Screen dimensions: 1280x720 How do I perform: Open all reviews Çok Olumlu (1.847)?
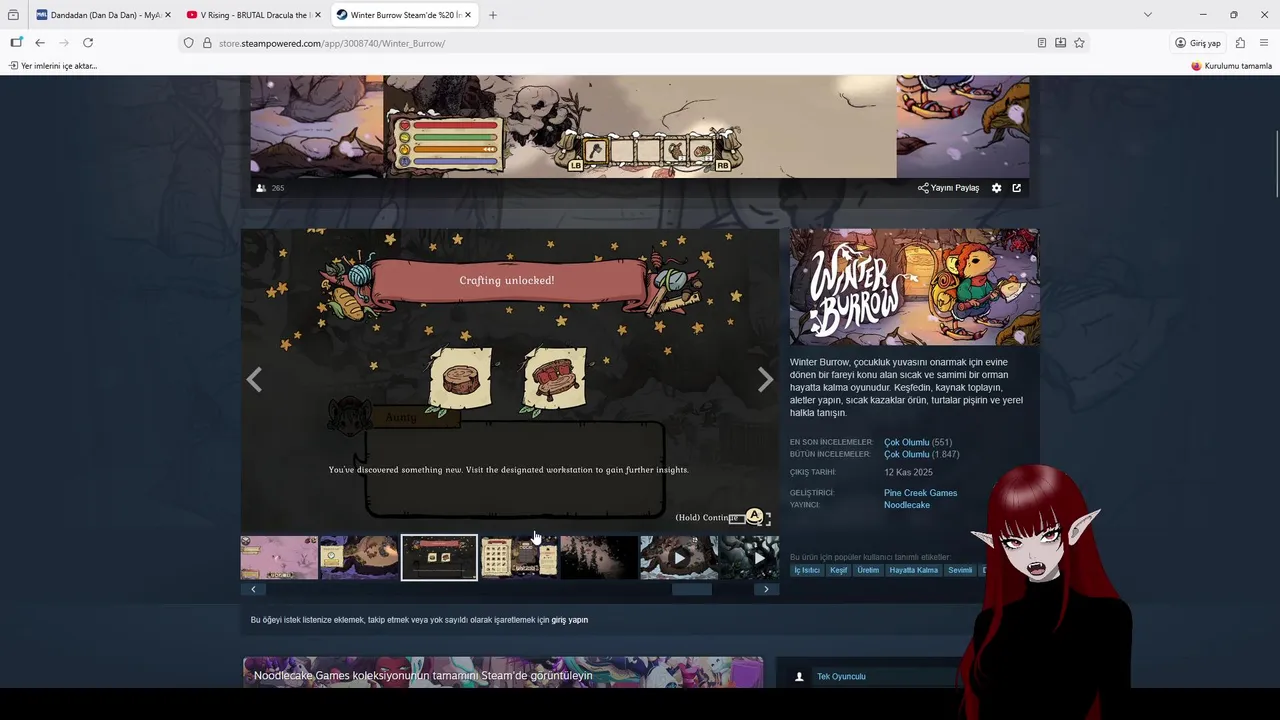point(921,454)
